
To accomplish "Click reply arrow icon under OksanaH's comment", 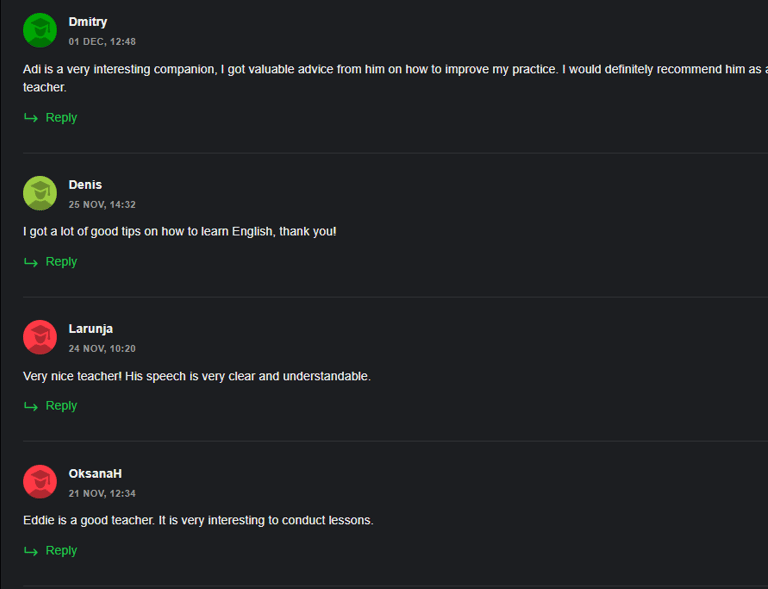I will [31, 551].
